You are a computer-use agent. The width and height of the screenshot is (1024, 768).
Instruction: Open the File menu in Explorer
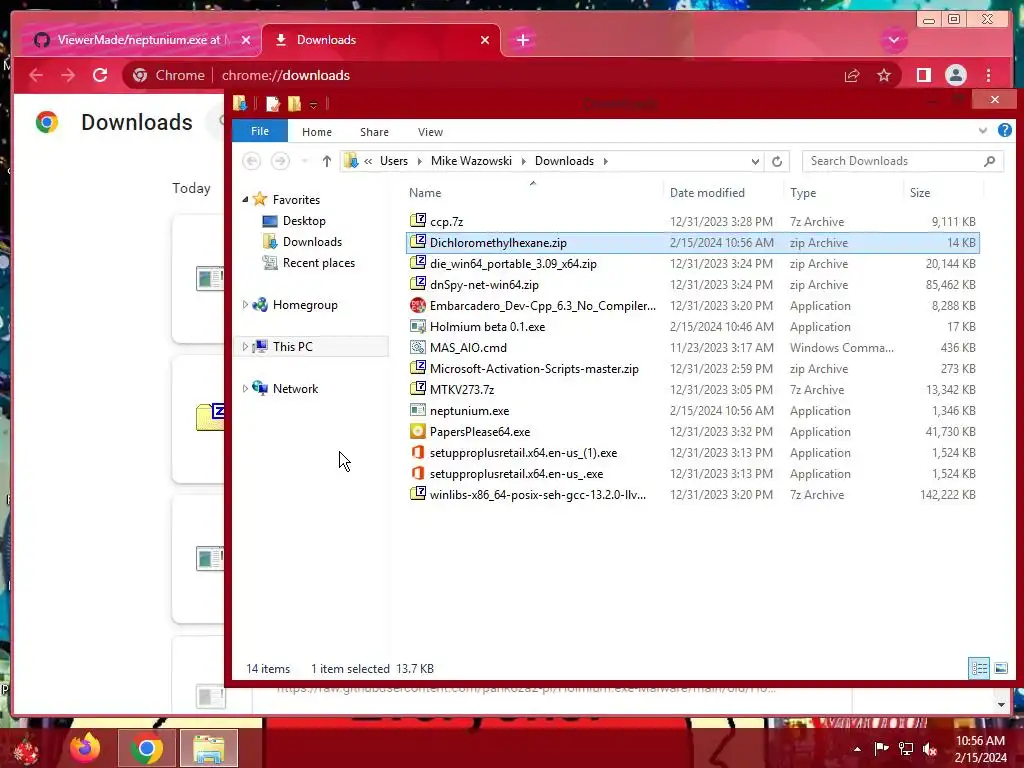click(260, 131)
